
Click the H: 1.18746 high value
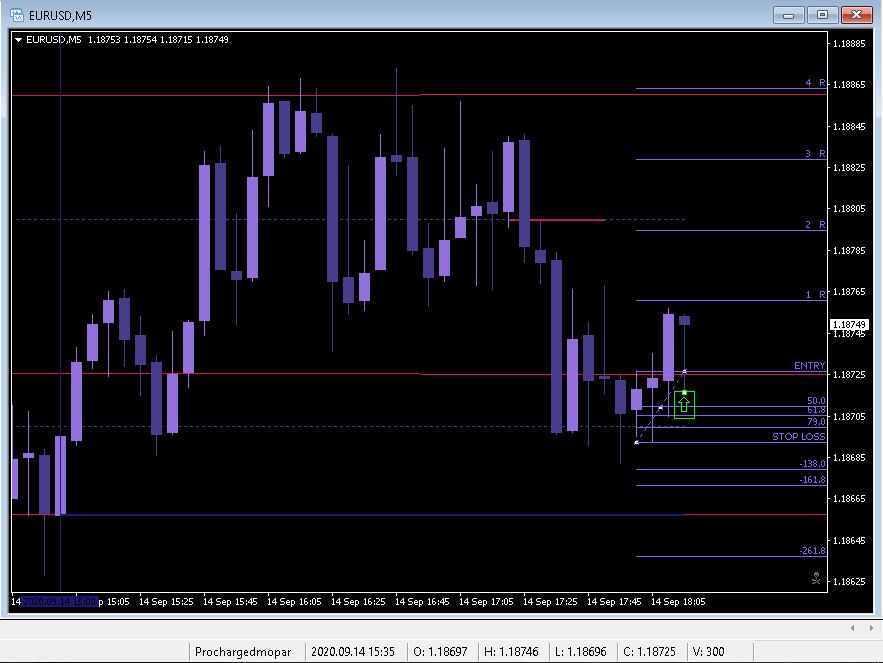(x=511, y=652)
